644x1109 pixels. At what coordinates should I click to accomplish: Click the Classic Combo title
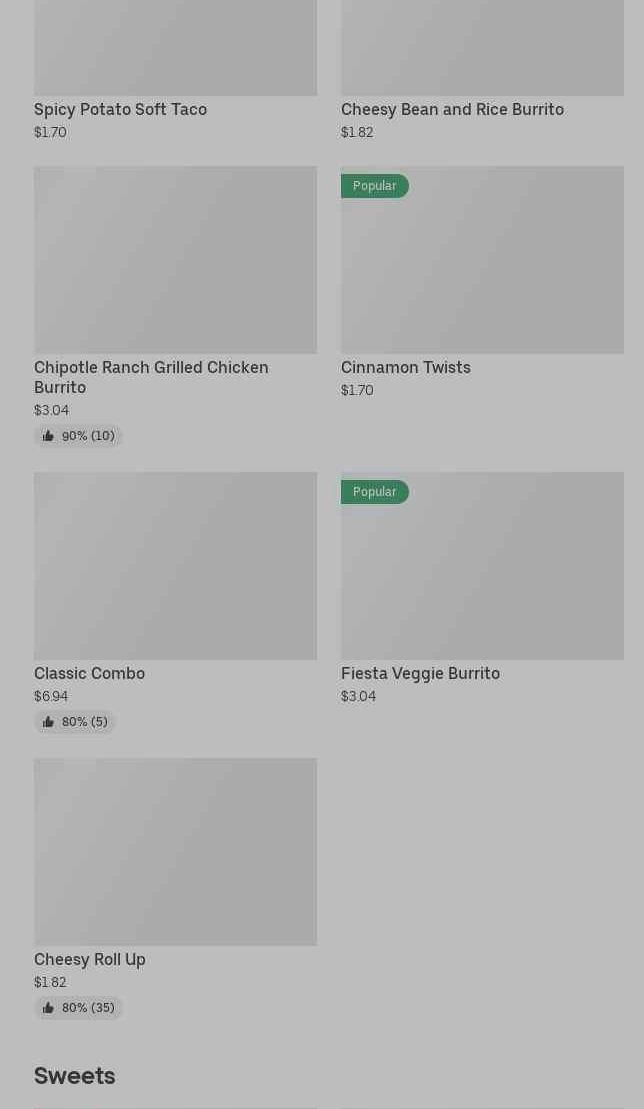coord(89,673)
